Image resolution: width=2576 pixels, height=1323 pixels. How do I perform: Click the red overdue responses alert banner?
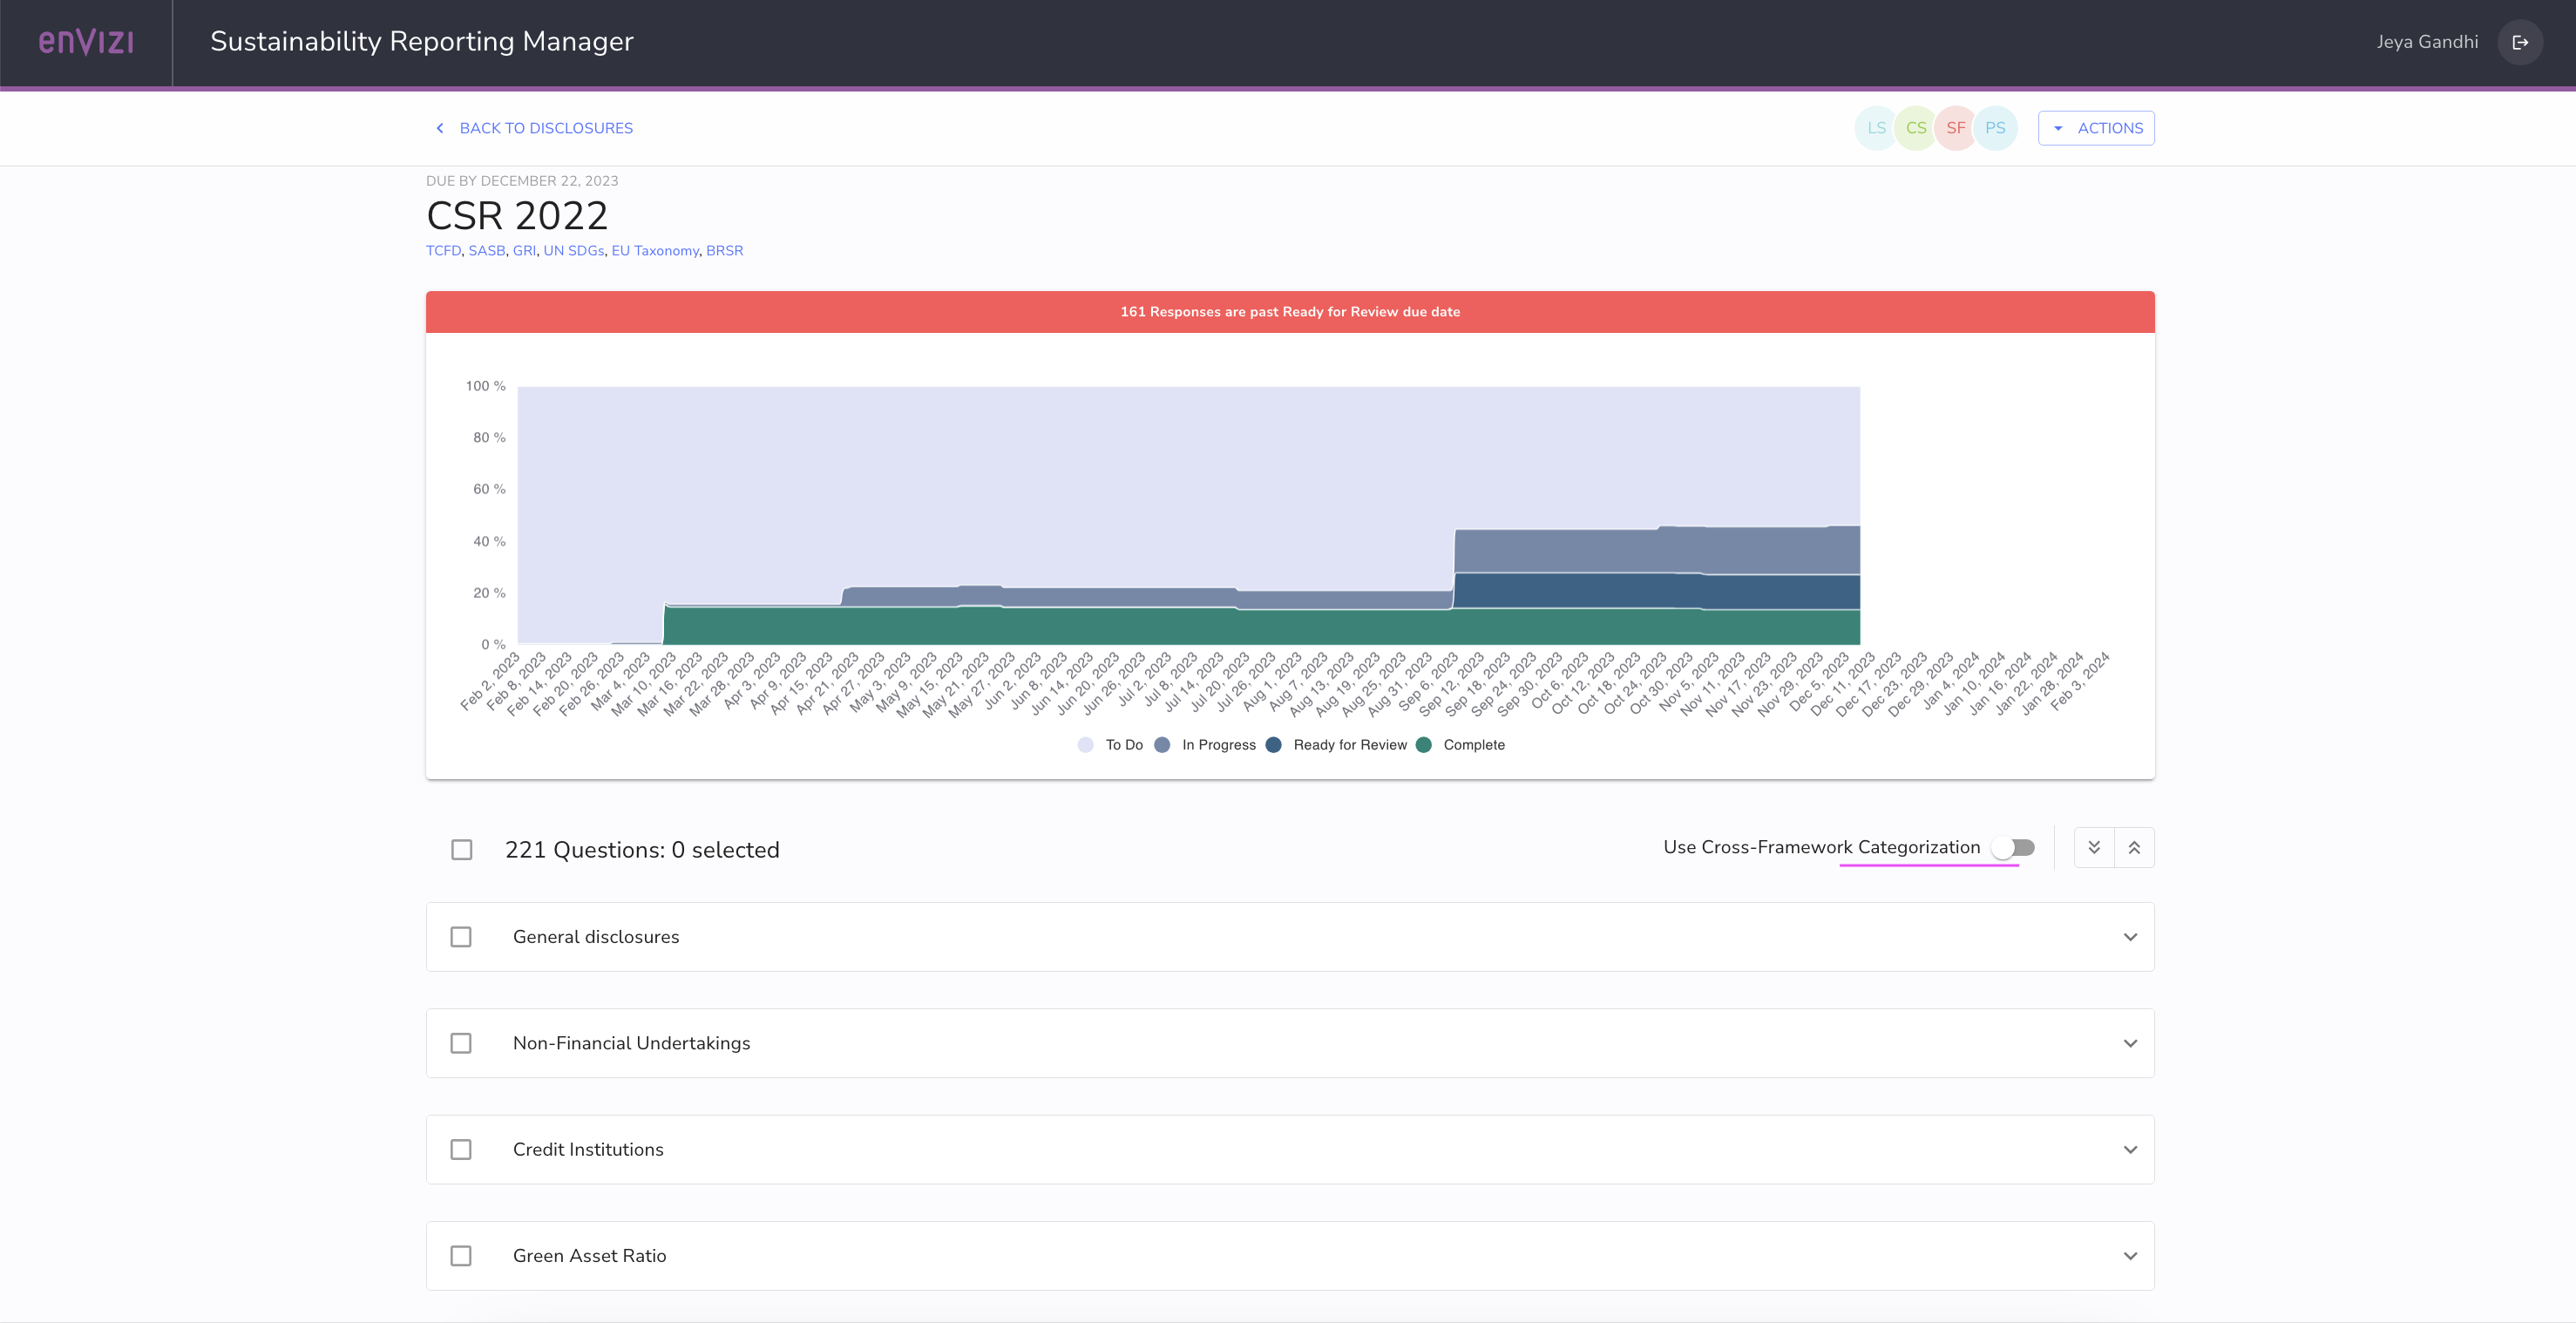tap(1290, 311)
